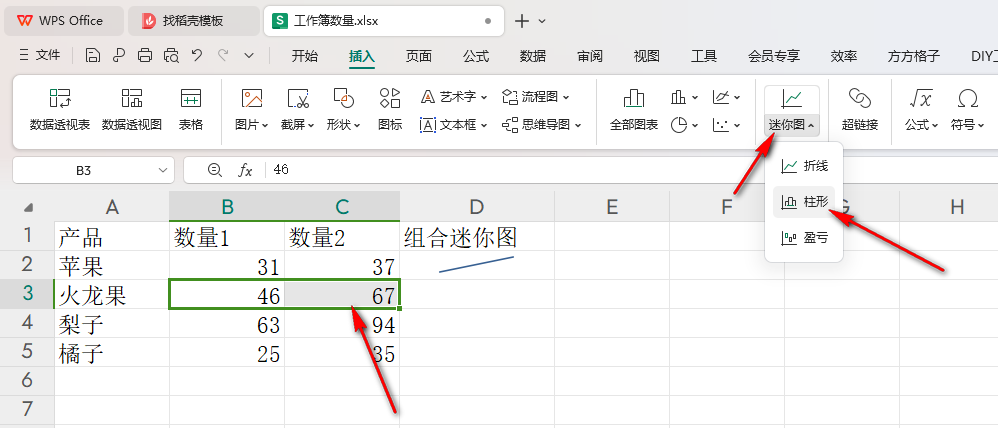This screenshot has width=998, height=428.
Task: Select 盈亏 win/loss sparkline option
Action: pos(805,238)
